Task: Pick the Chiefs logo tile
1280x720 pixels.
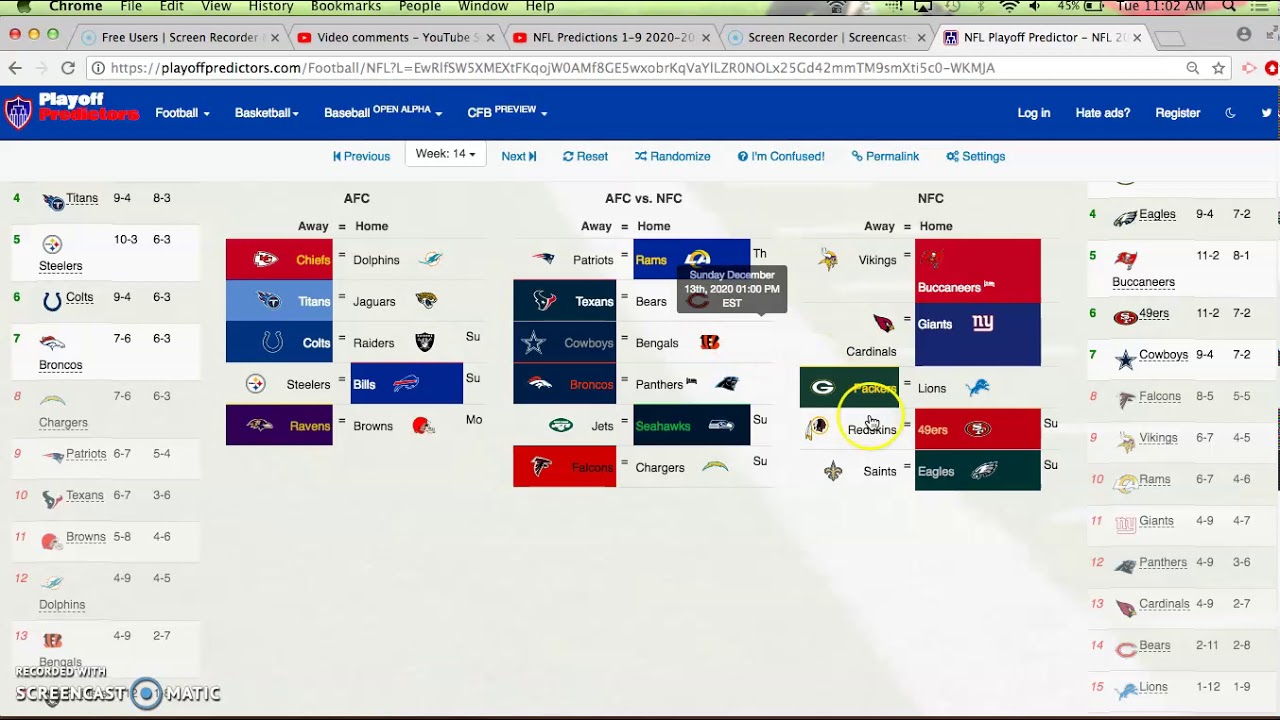Action: (265, 260)
